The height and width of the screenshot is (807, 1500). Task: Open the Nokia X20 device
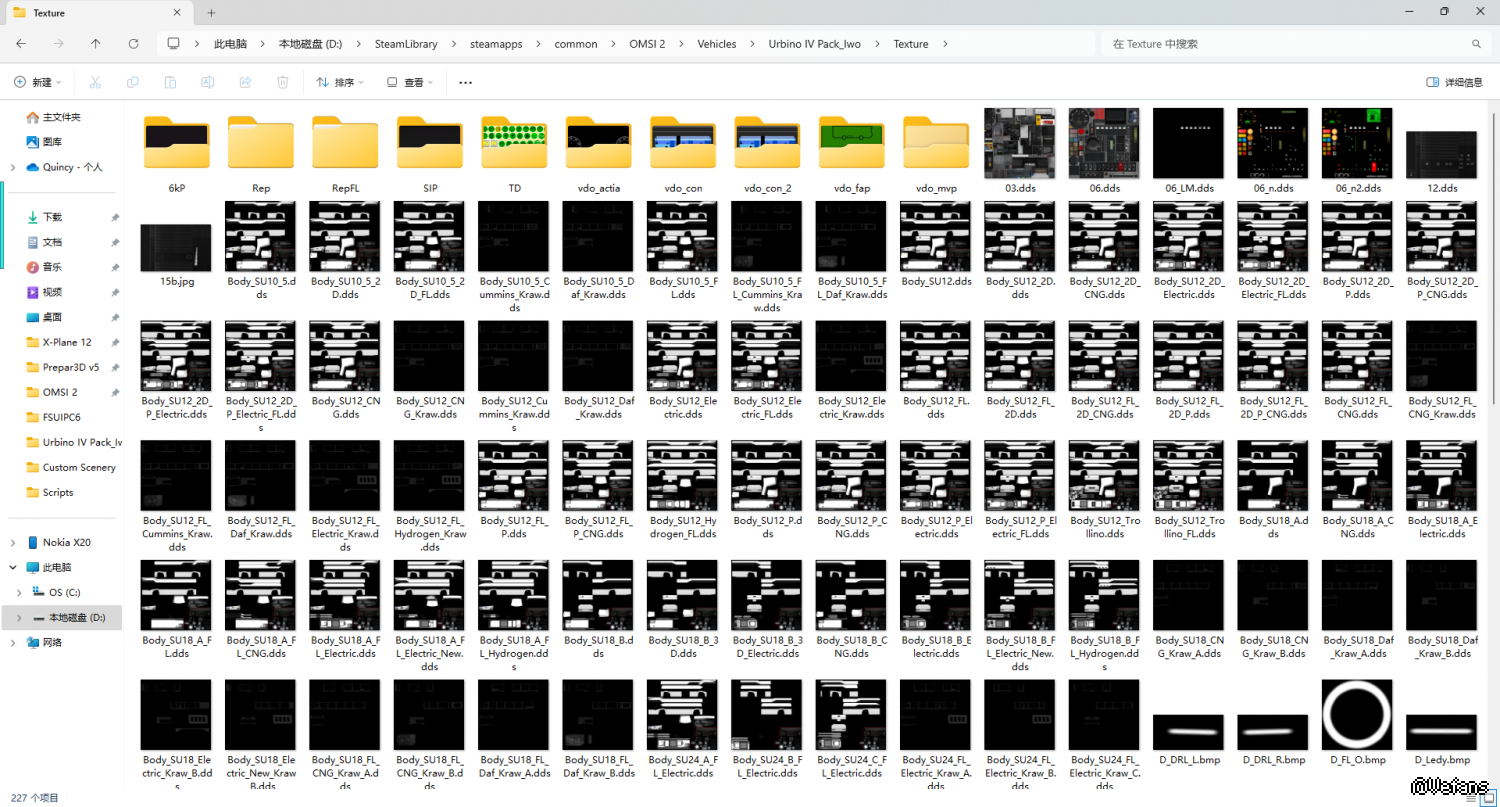pyautogui.click(x=66, y=542)
